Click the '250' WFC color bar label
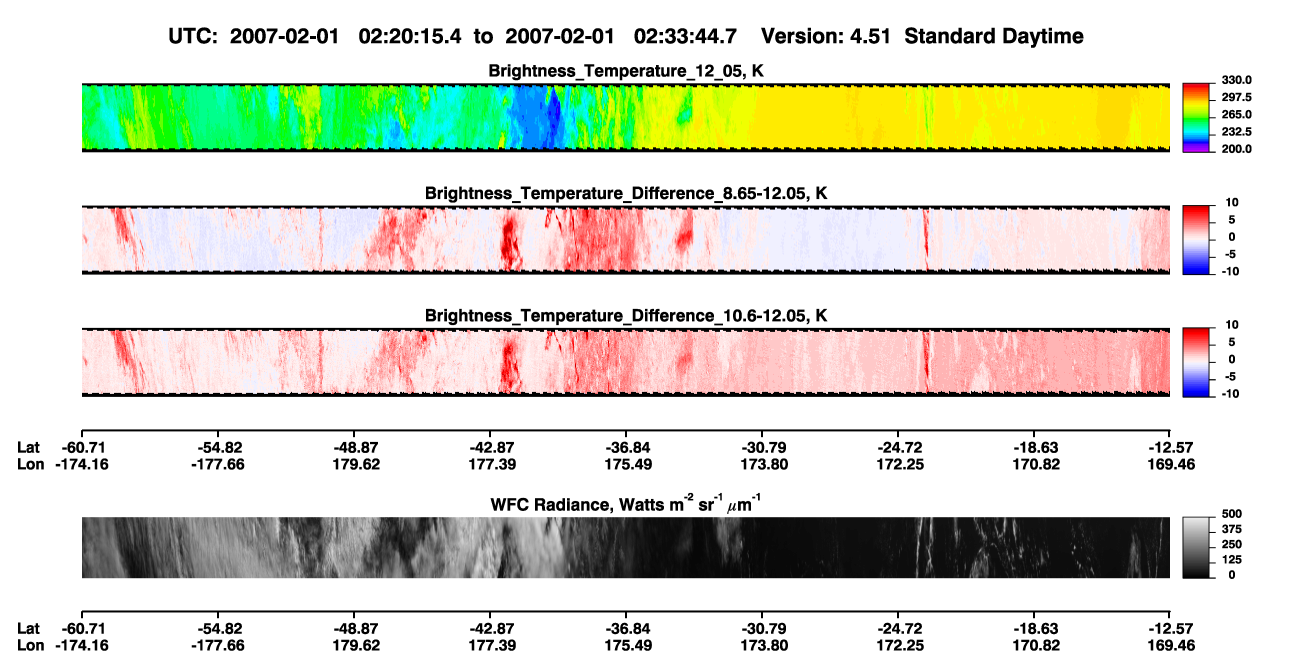This screenshot has height=667, width=1300. [1232, 544]
